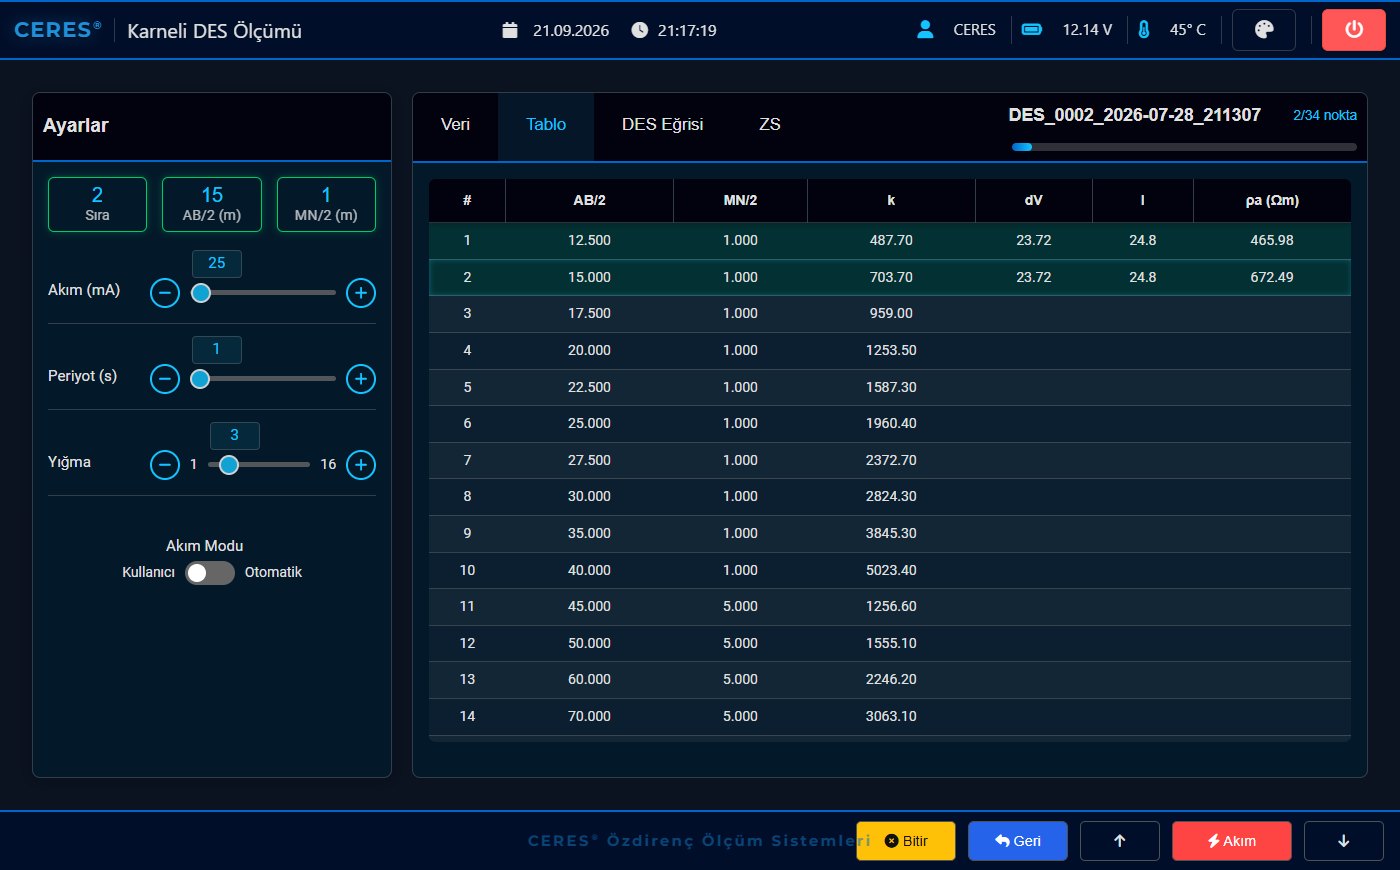Decrease Akım (mA) with the minus button

coord(165,293)
